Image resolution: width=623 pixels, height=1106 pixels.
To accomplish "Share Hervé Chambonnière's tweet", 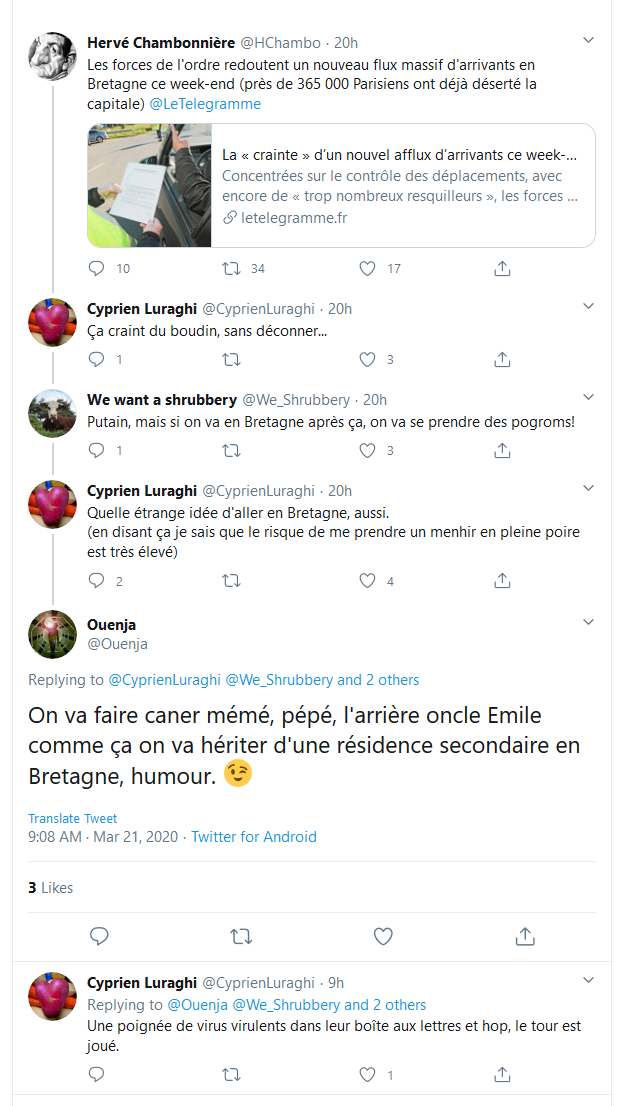I will [503, 268].
